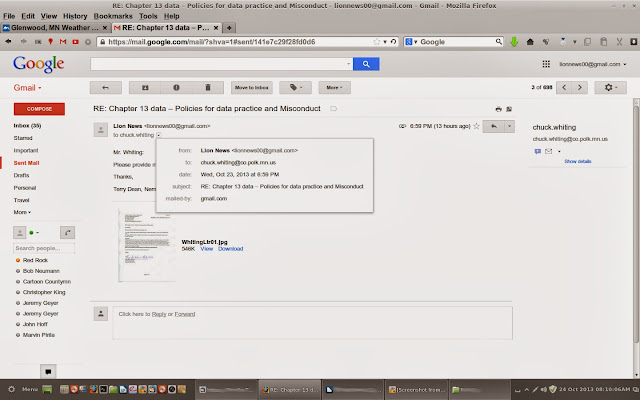Open a new tab with the plus button

click(229, 28)
